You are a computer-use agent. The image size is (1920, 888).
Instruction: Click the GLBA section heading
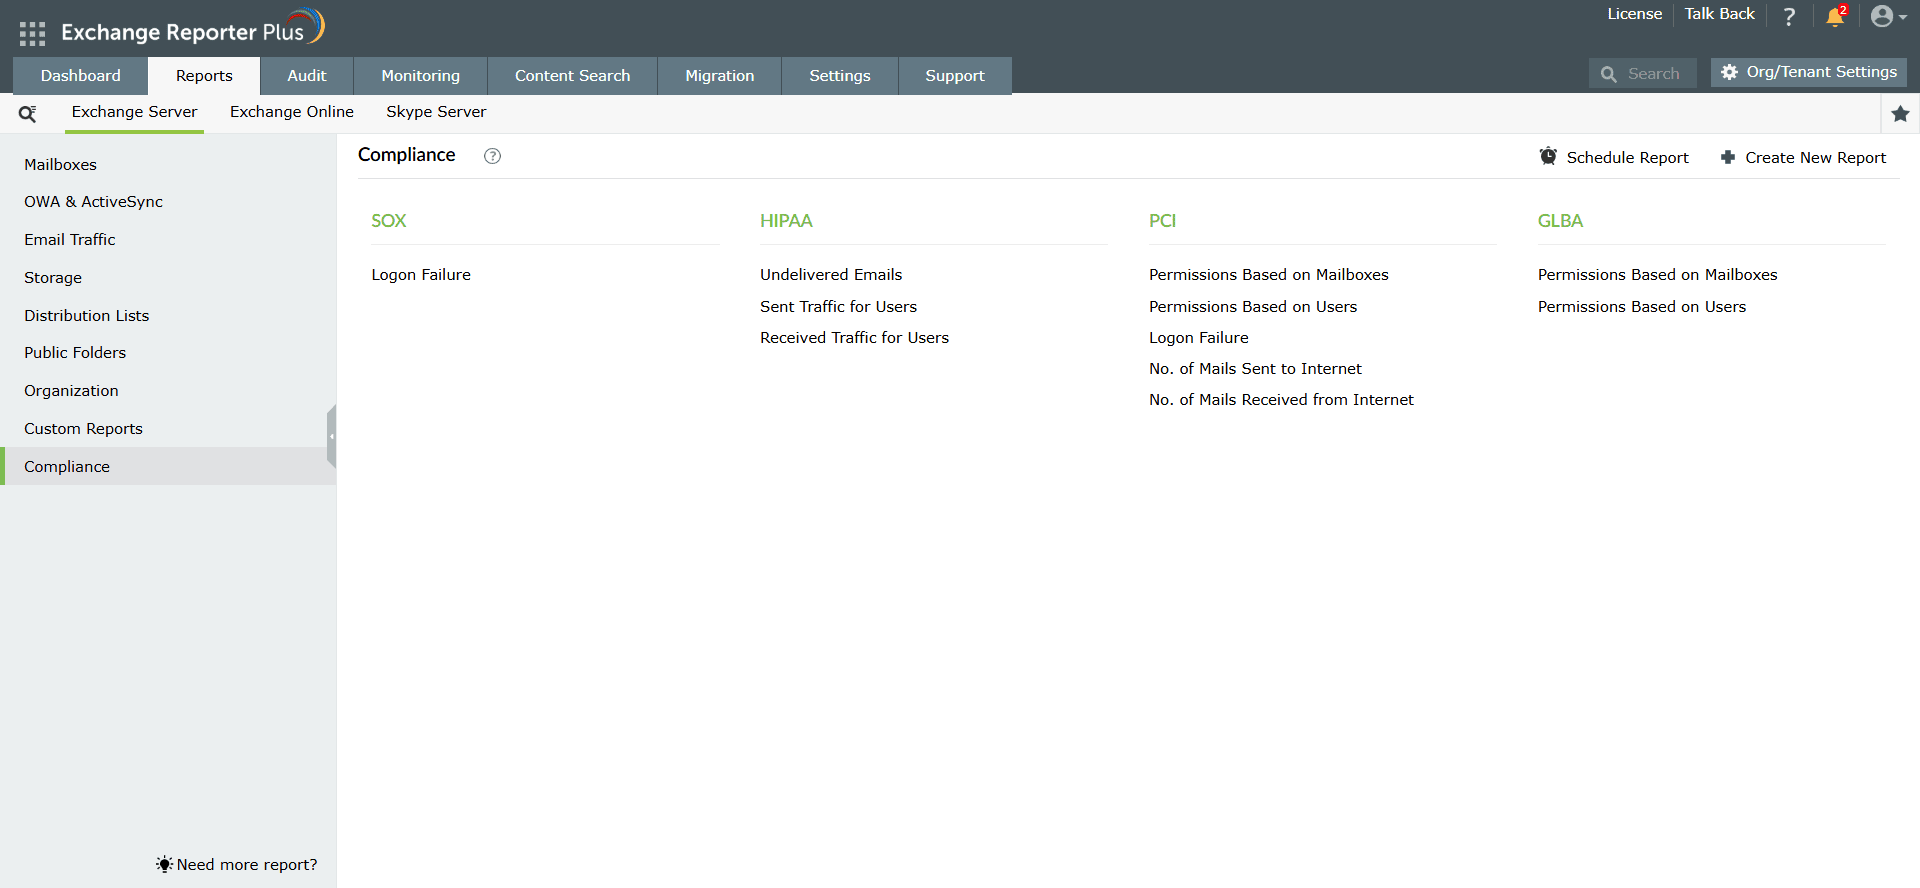(1560, 221)
